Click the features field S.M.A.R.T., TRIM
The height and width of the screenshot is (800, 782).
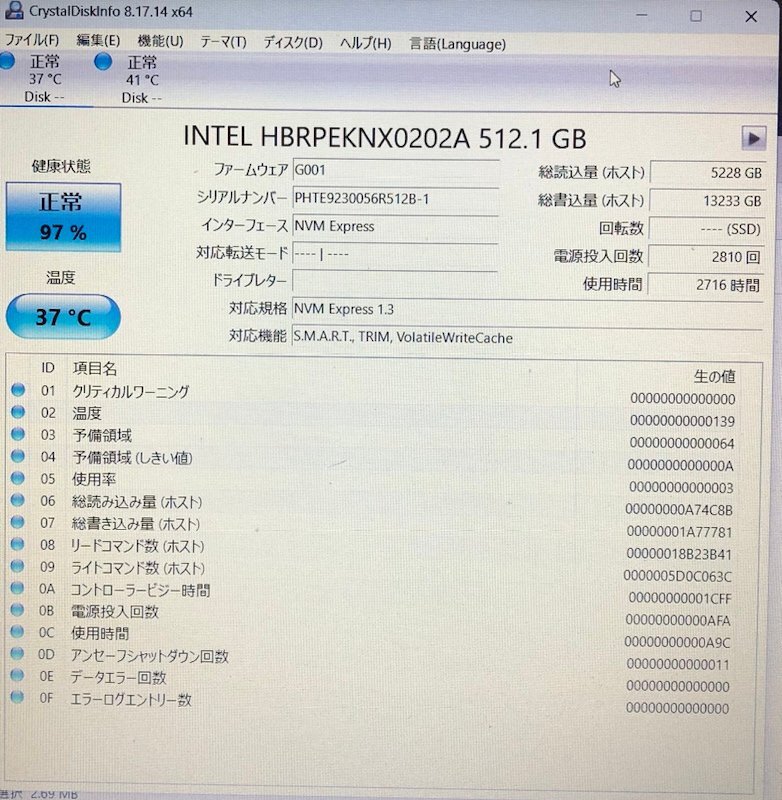coord(528,337)
